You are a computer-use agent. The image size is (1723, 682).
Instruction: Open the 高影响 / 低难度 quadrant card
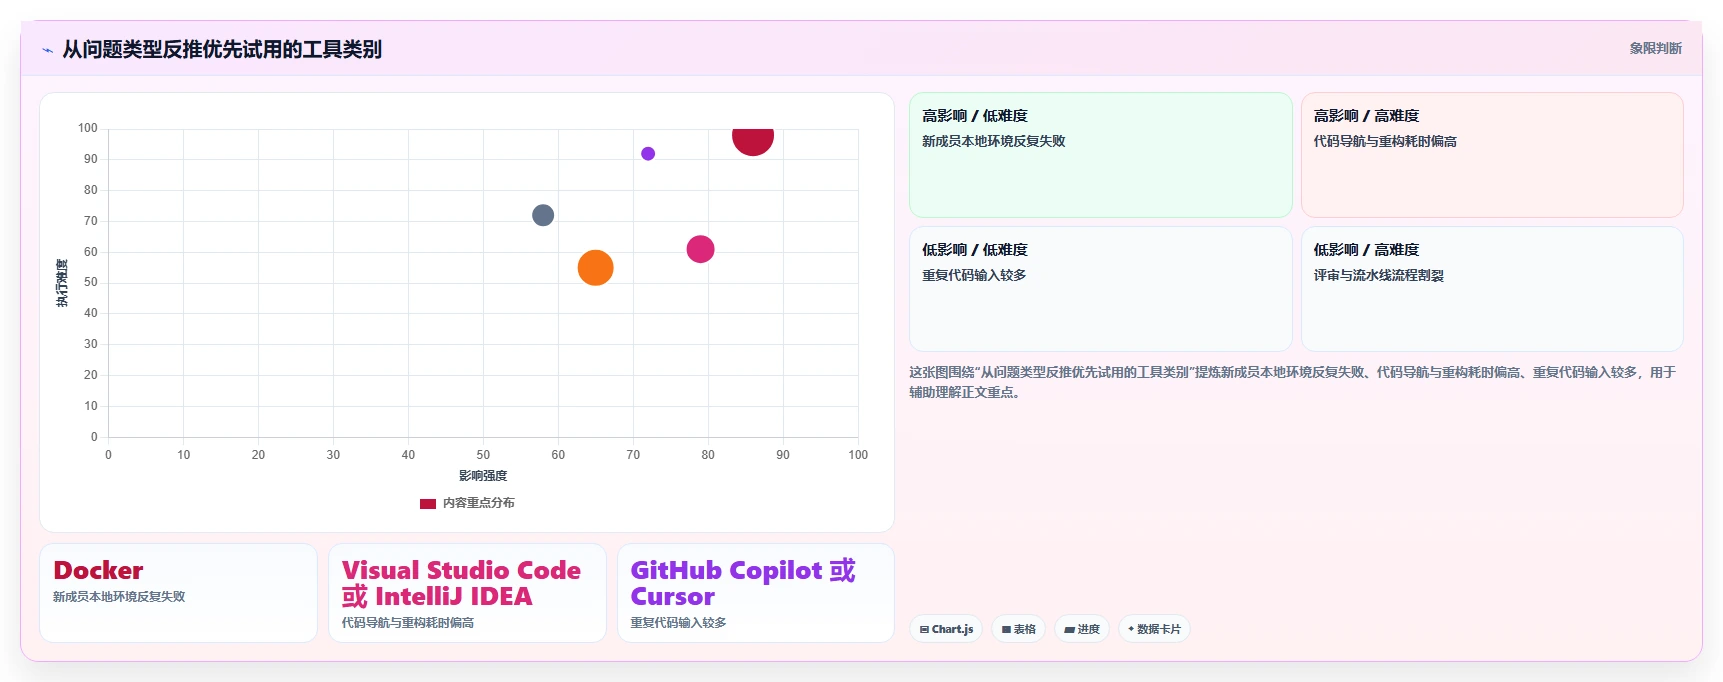[1100, 155]
